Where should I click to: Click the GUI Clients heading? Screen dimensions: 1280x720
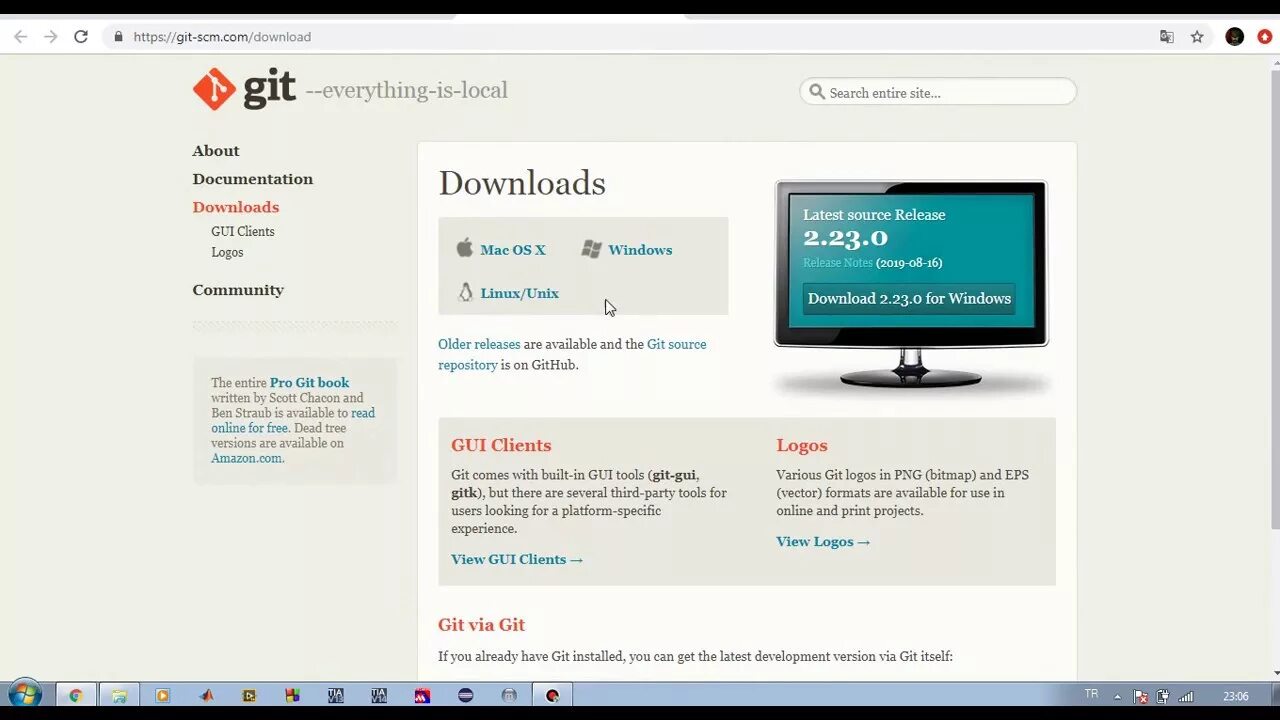point(501,445)
